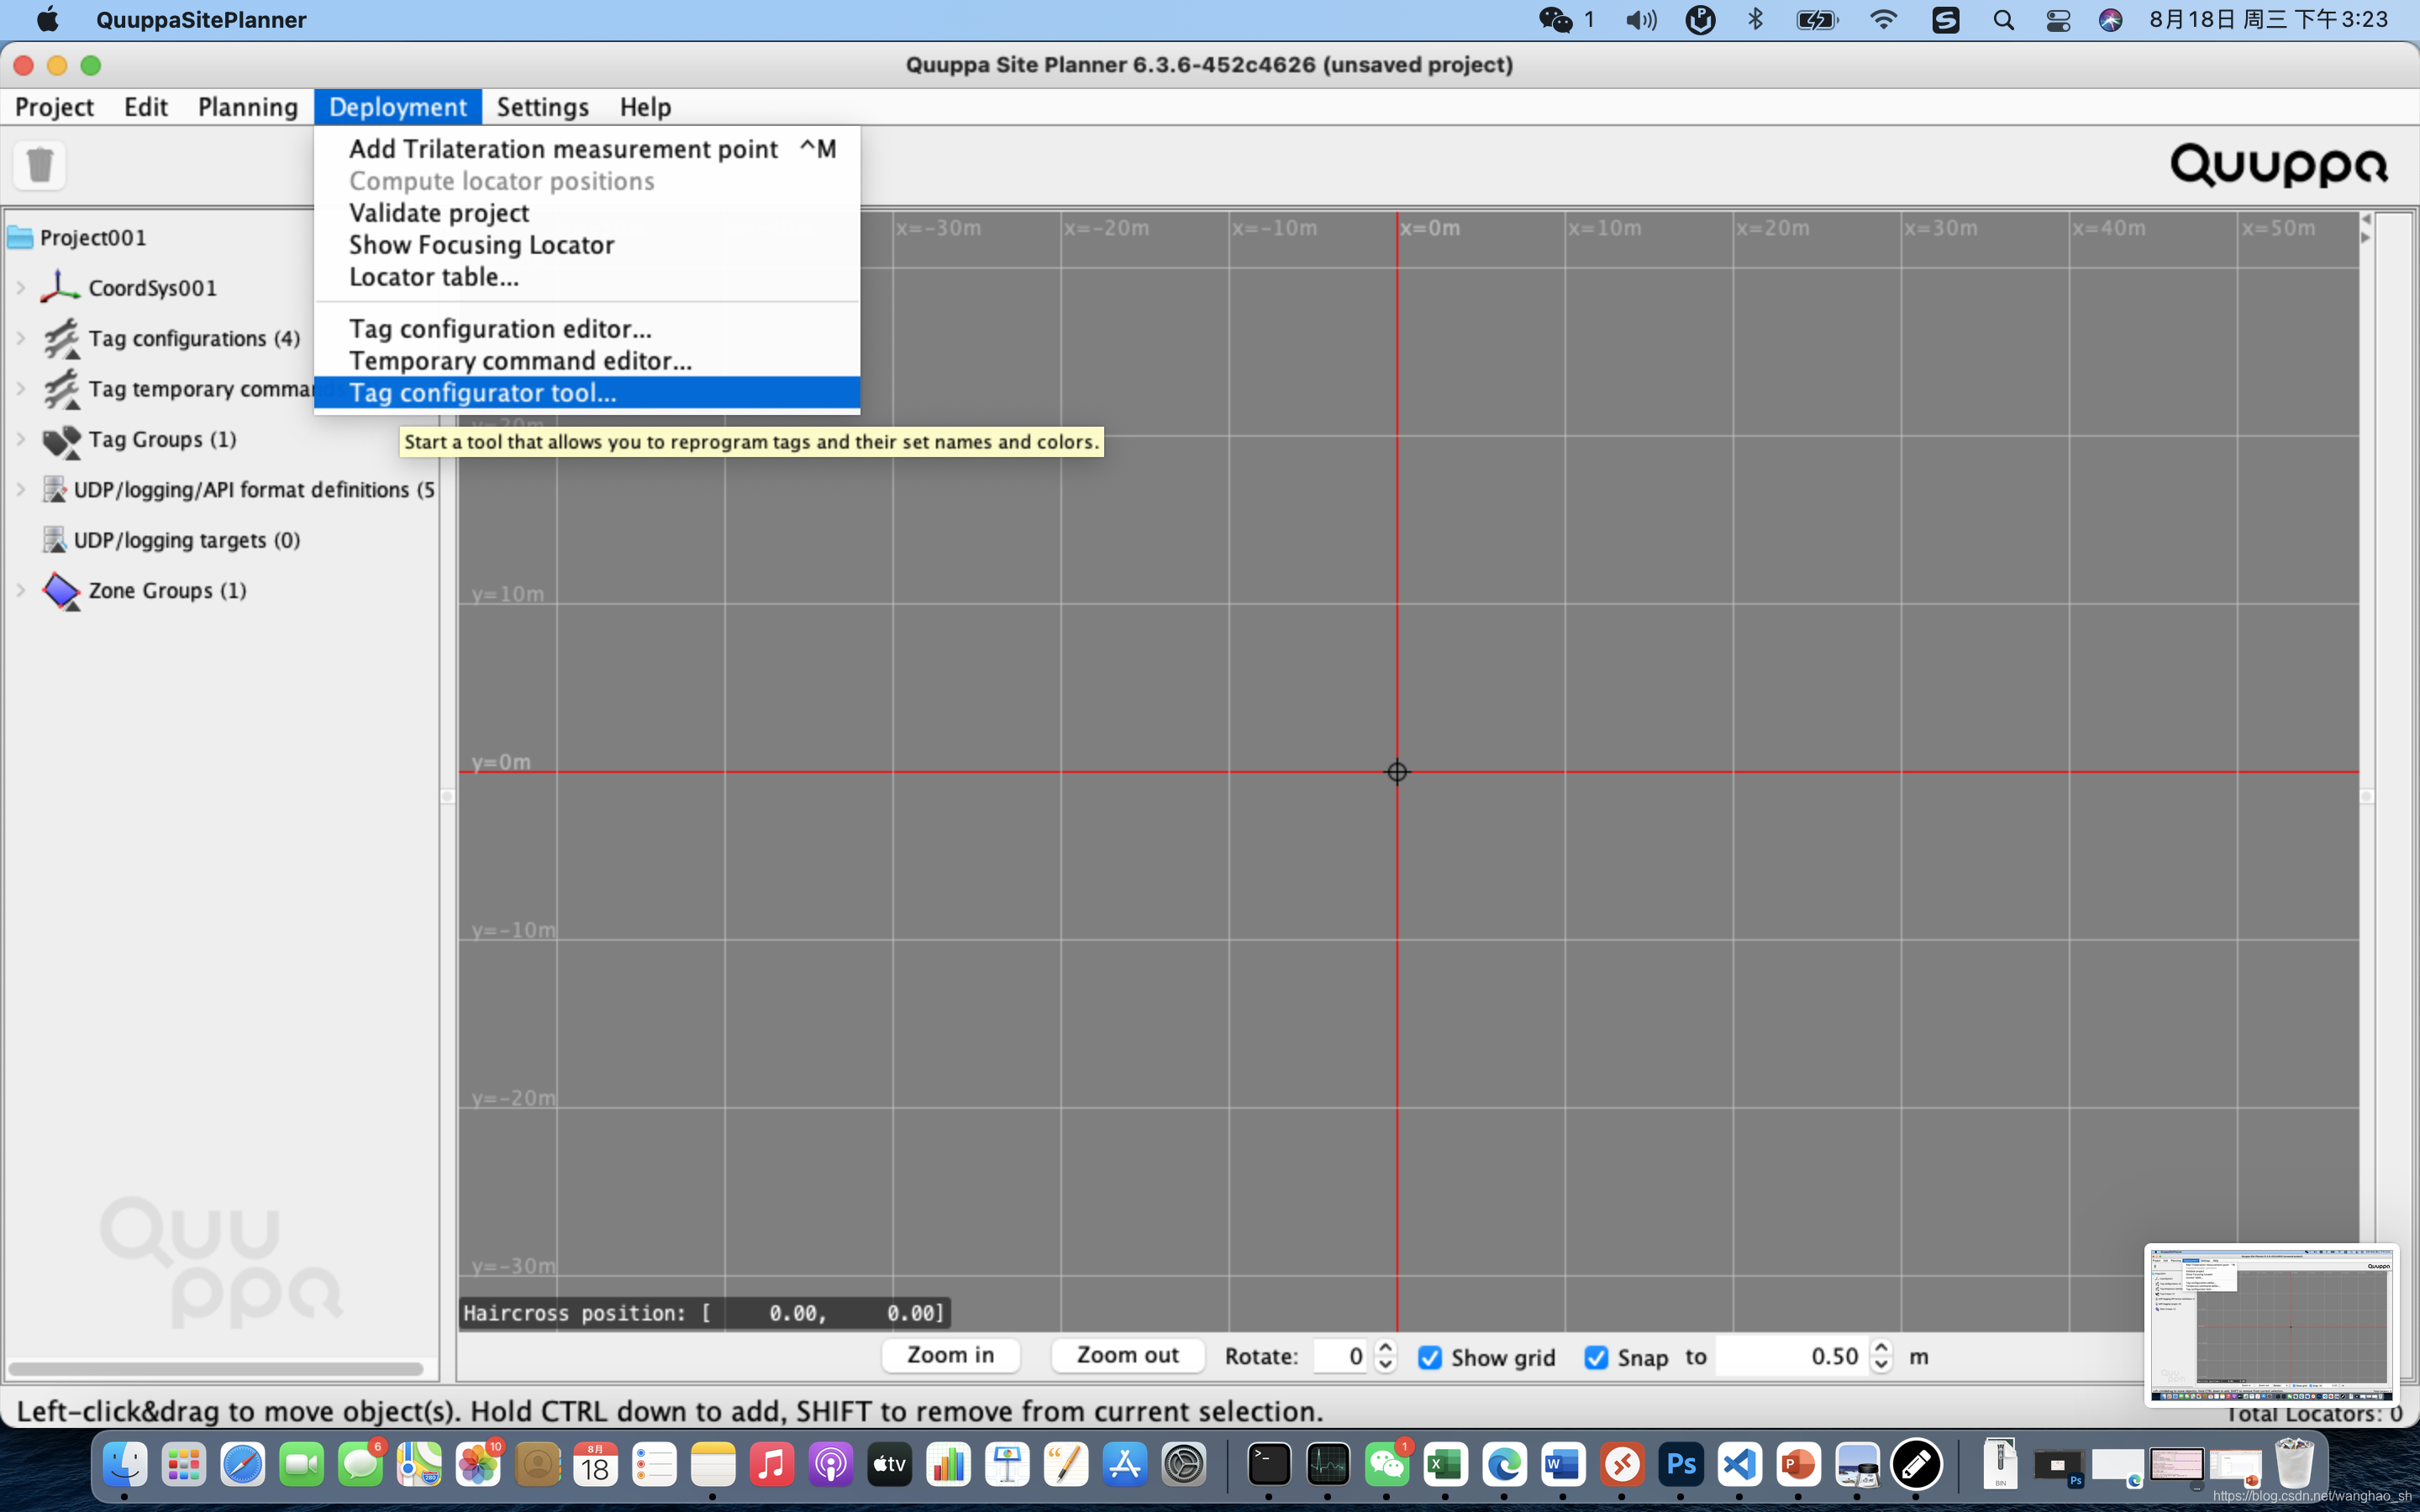Open the Project menu
2420x1512 pixels.
(x=55, y=107)
